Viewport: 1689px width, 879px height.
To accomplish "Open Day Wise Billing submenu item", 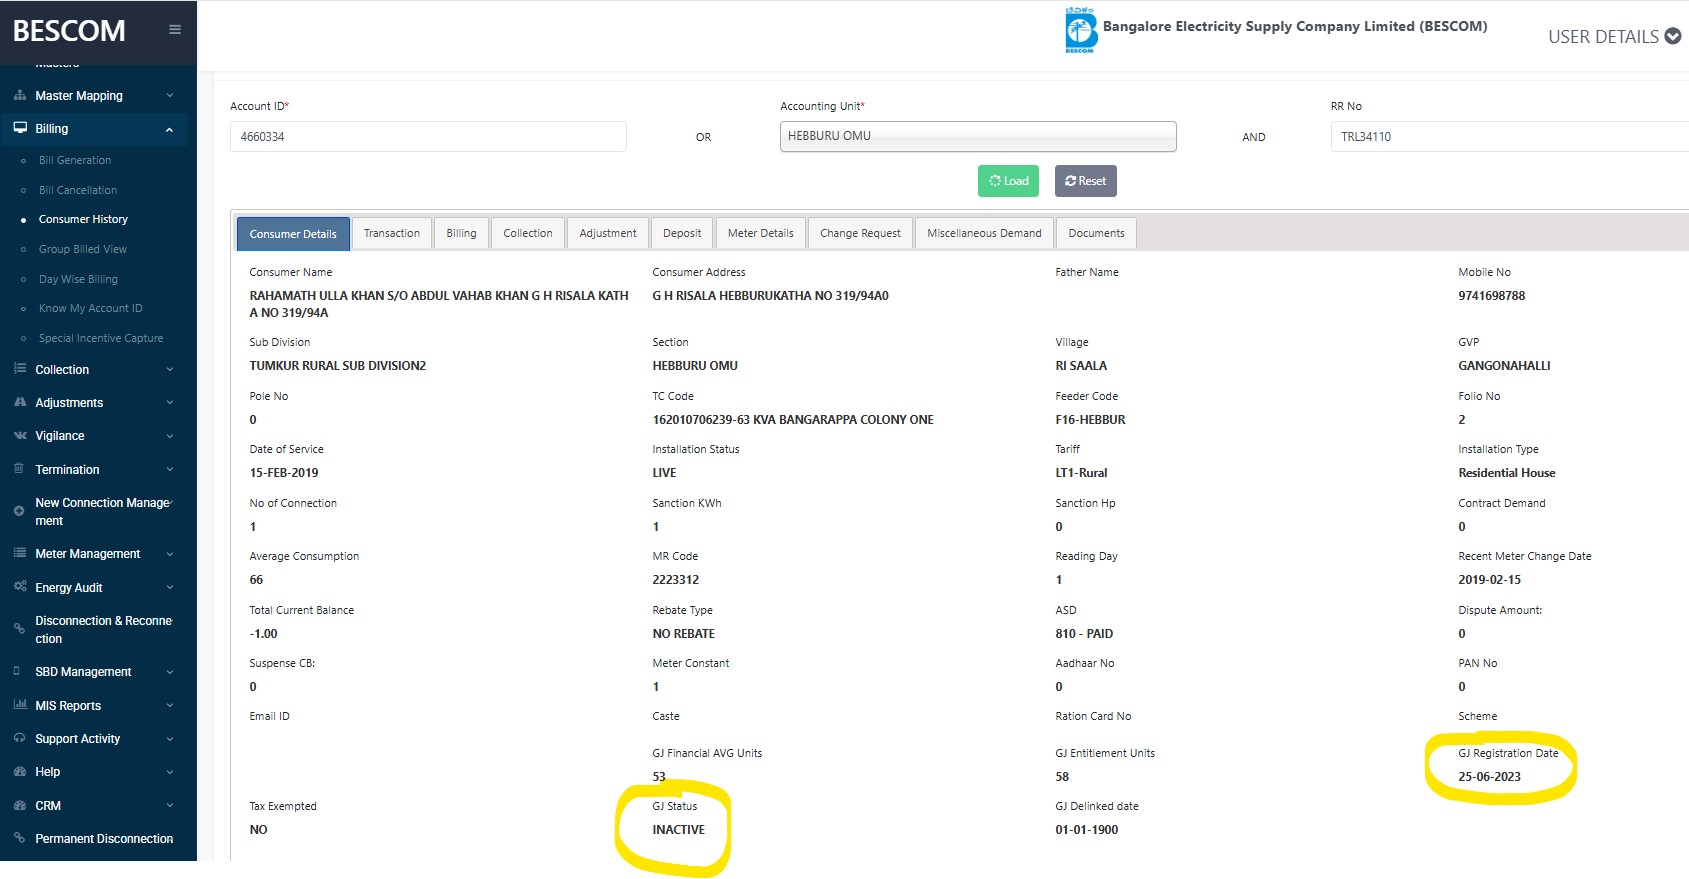I will pyautogui.click(x=78, y=279).
